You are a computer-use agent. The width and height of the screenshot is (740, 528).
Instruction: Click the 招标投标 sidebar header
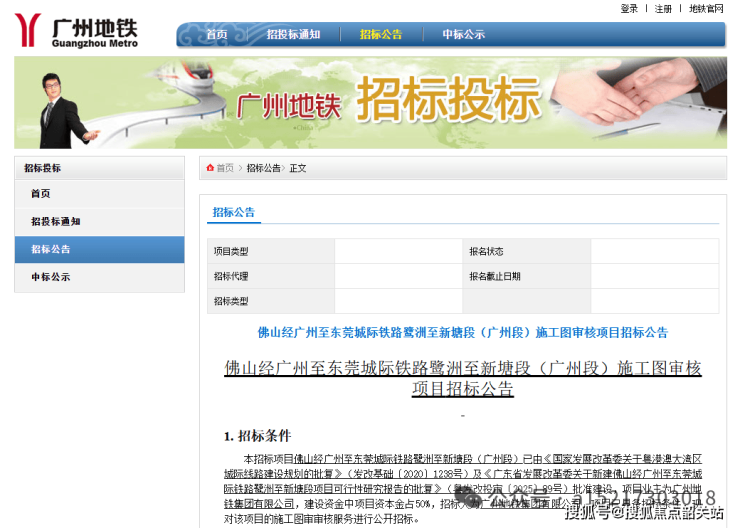pyautogui.click(x=100, y=168)
